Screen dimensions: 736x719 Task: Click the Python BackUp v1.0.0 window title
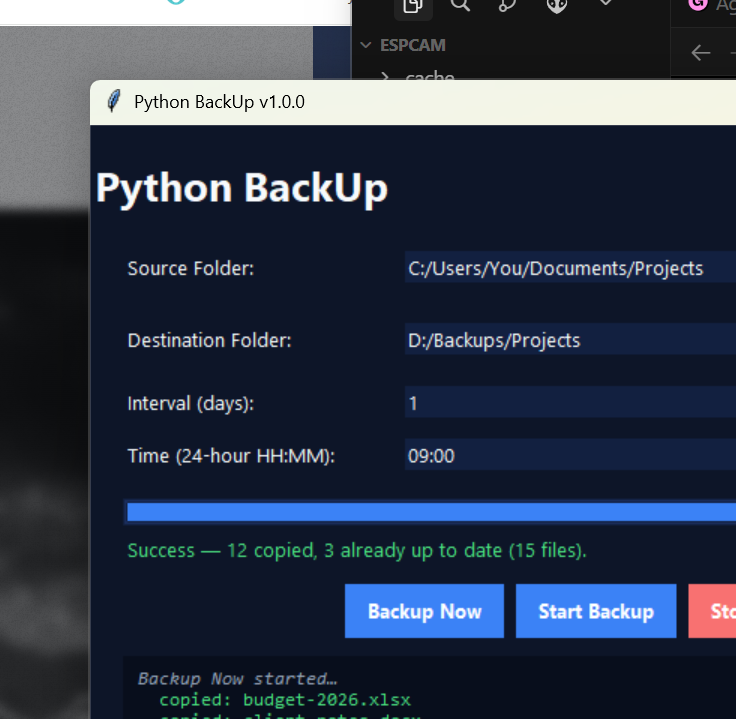(219, 102)
